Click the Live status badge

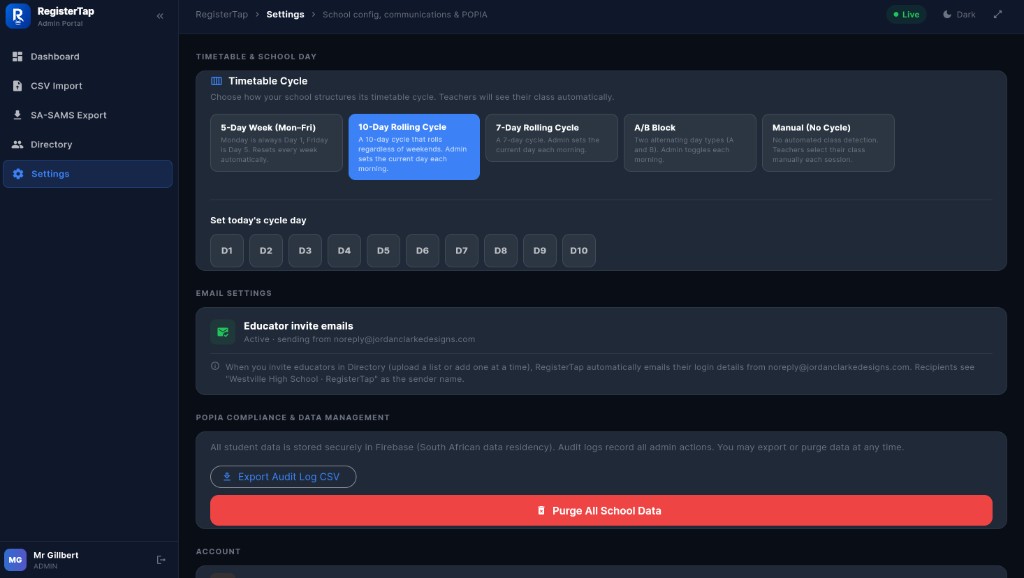[x=906, y=14]
